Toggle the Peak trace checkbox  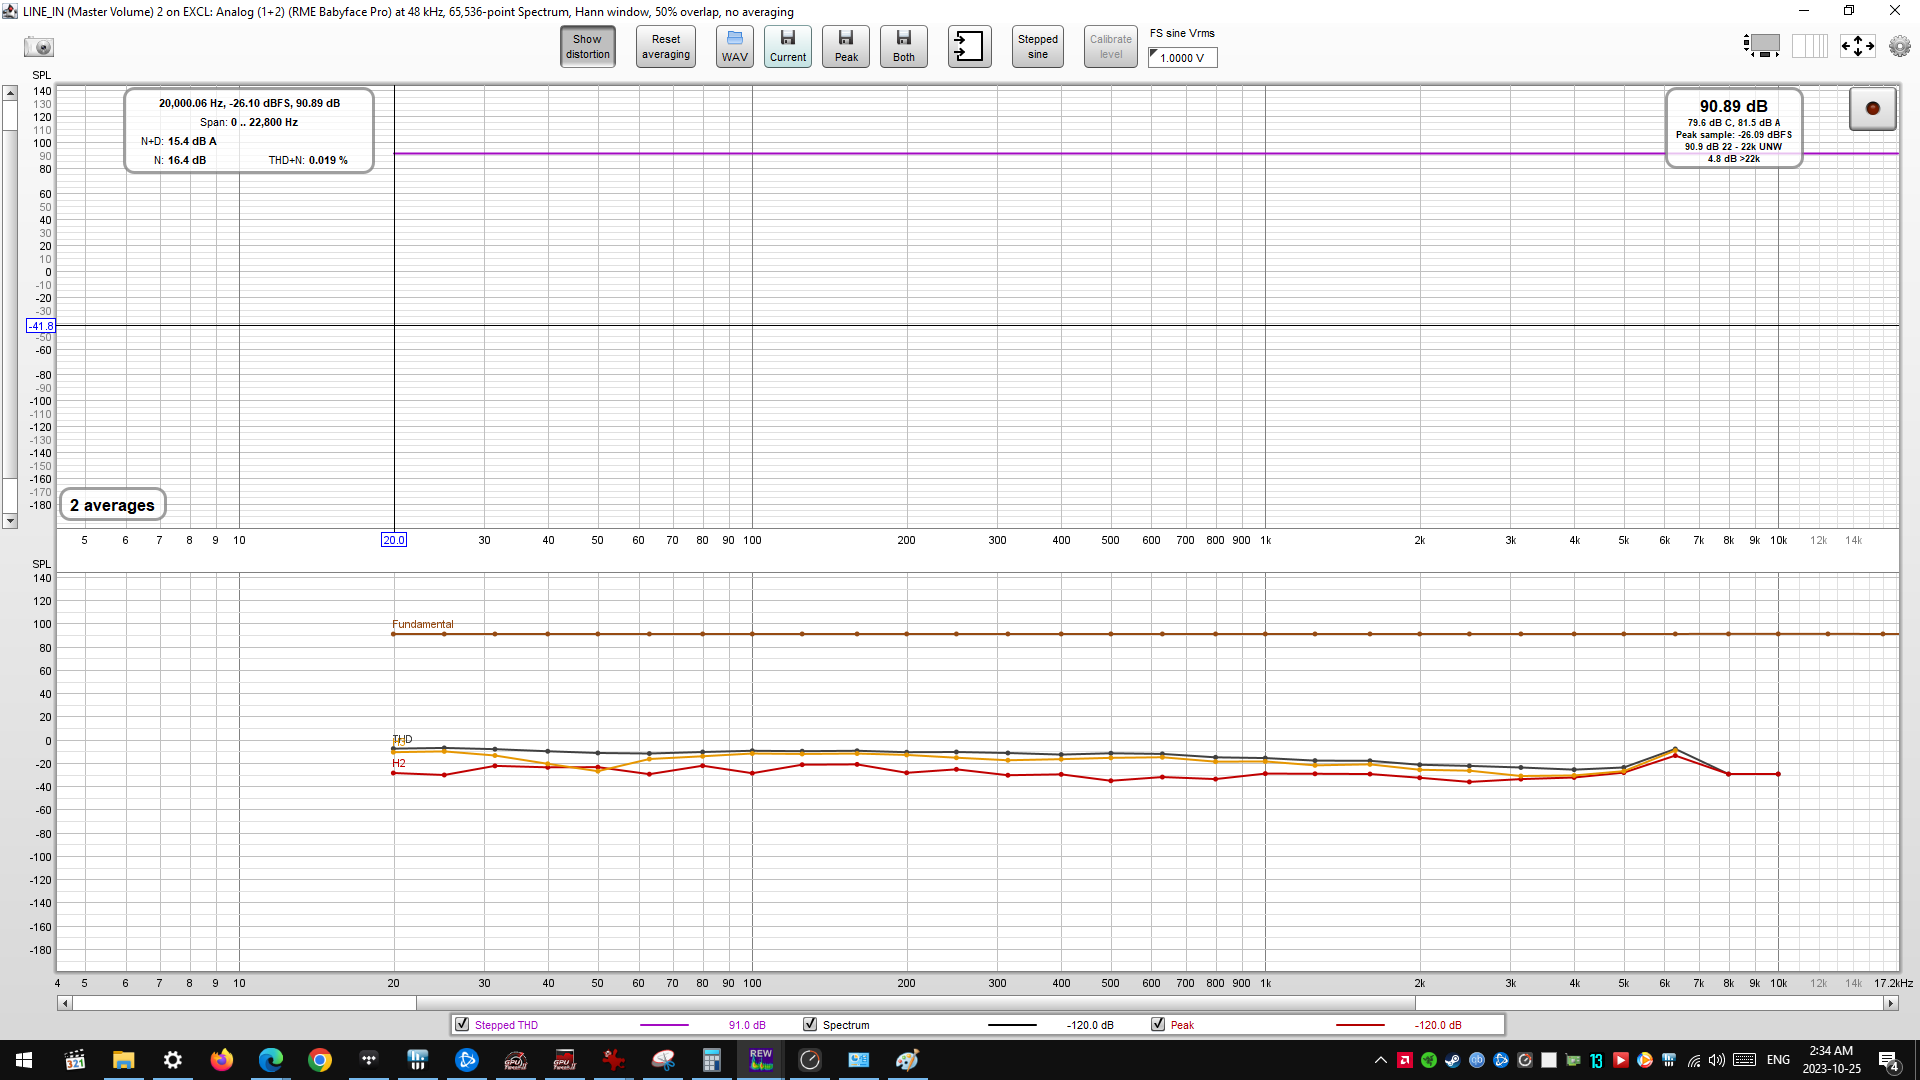(x=1158, y=1025)
